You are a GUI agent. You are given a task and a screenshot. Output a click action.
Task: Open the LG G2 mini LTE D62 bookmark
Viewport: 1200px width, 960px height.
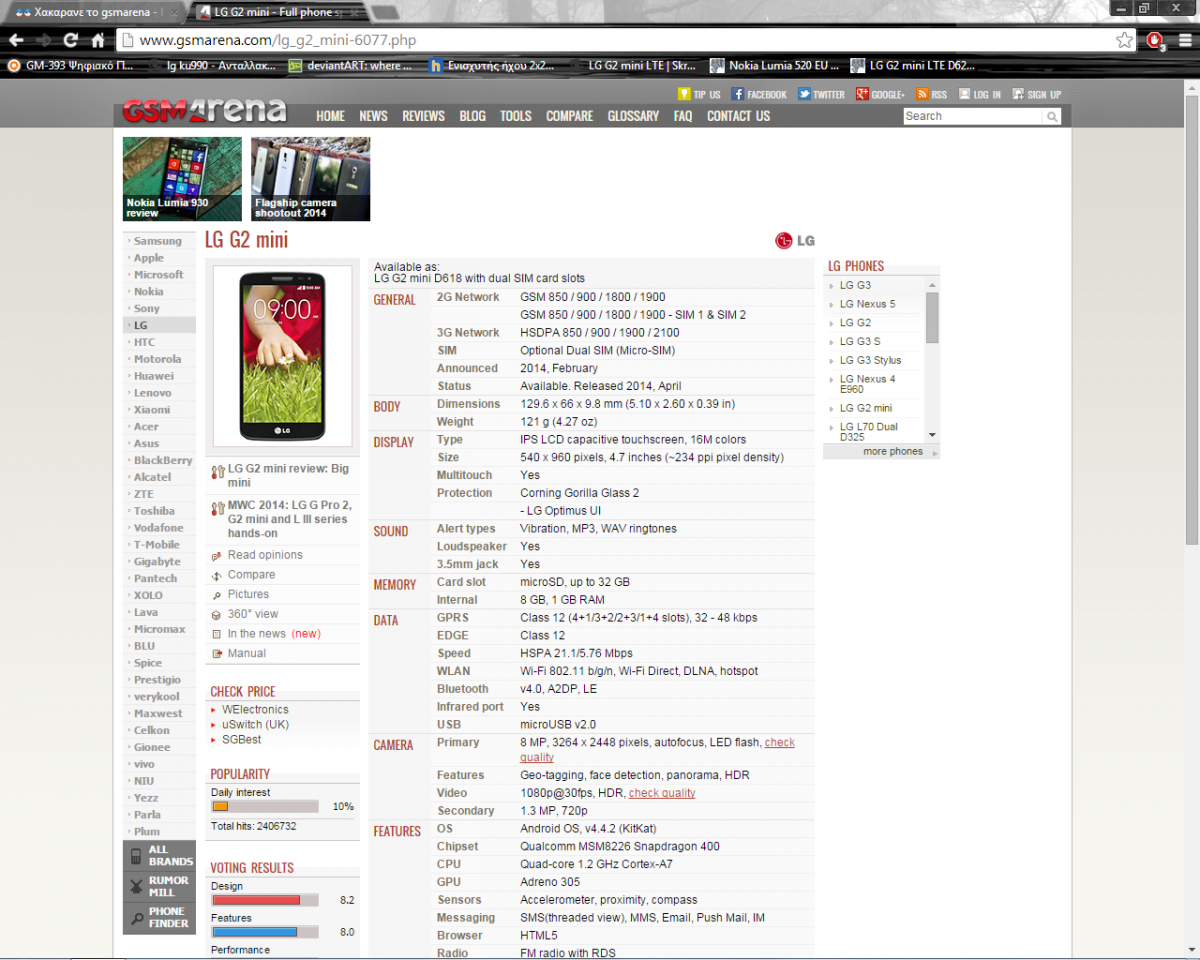coord(913,66)
